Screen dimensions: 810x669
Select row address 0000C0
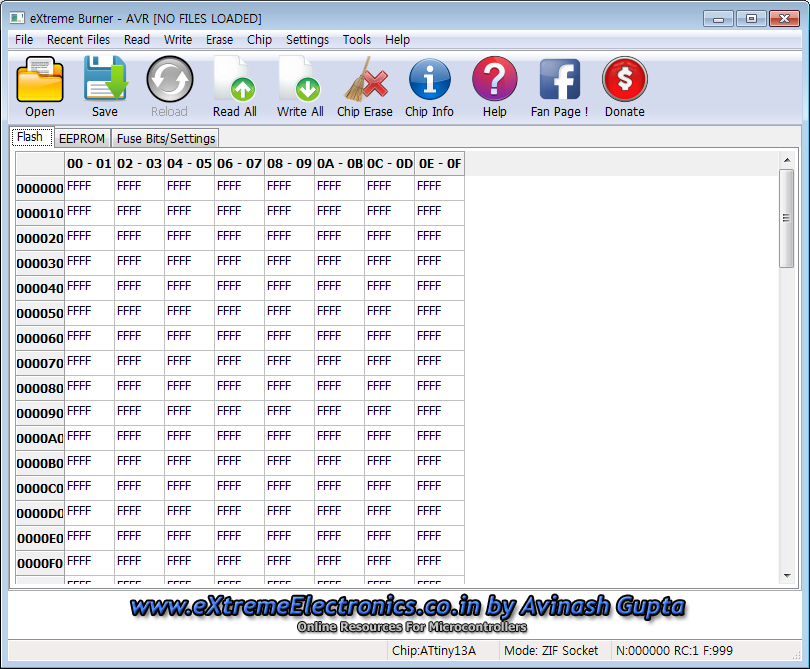[x=40, y=489]
